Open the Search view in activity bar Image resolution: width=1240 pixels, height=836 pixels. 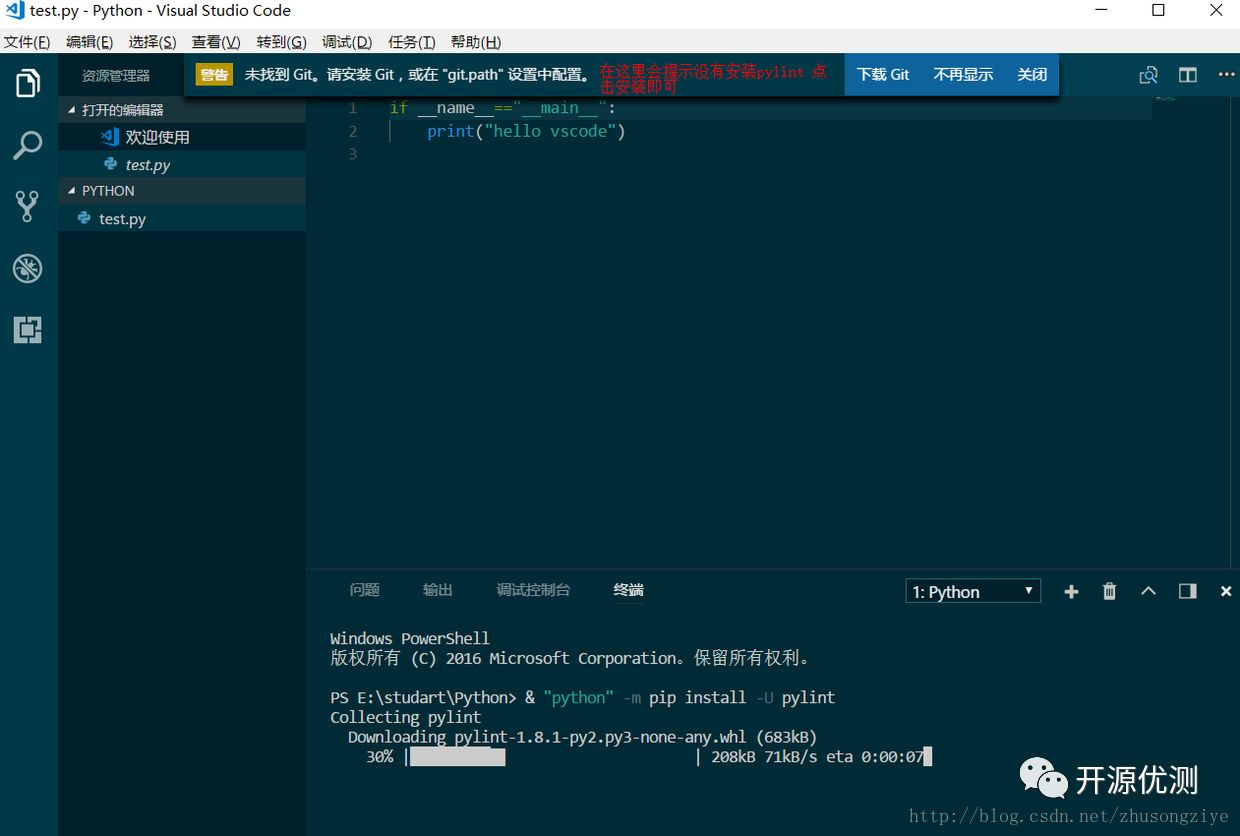pos(28,146)
